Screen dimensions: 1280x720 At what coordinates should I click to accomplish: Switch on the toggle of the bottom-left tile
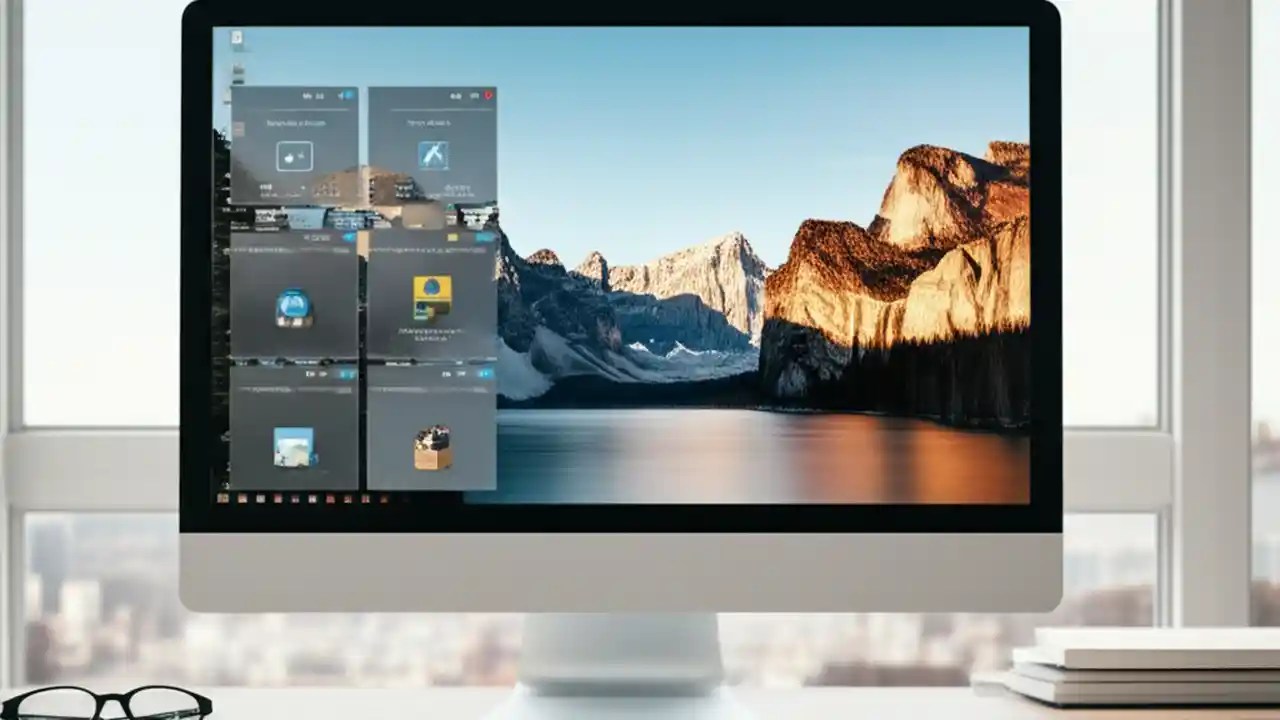pyautogui.click(x=347, y=374)
